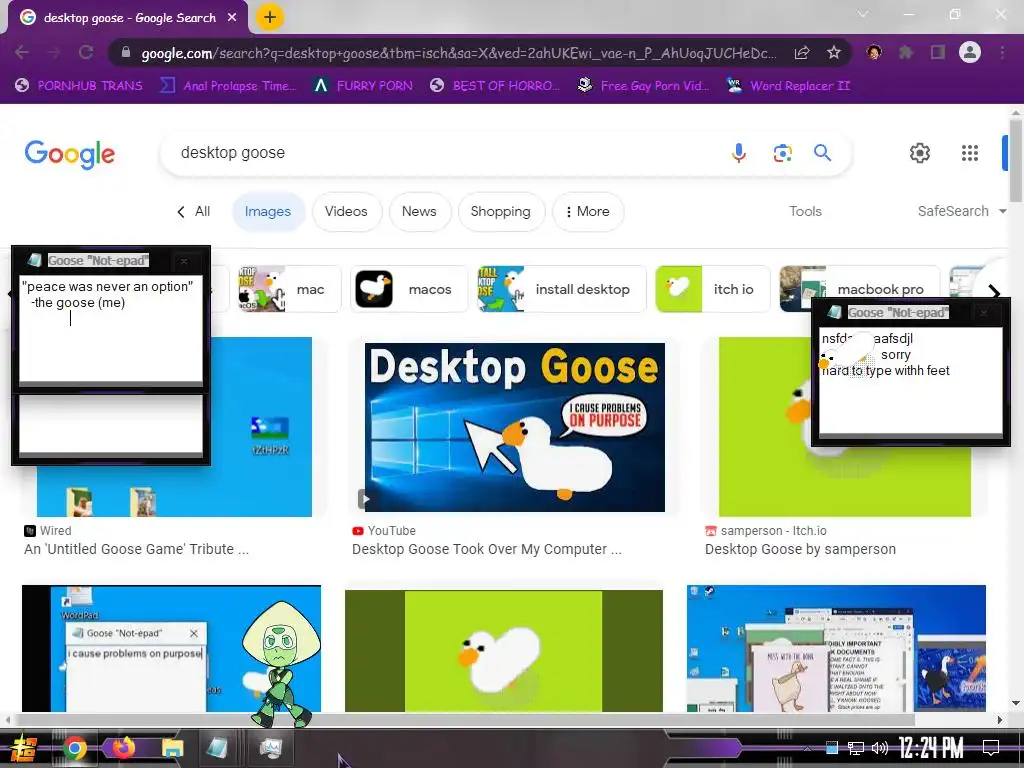Open 'Desktop Goose Took Over My Computer' link
This screenshot has height=768, width=1024.
tap(487, 549)
